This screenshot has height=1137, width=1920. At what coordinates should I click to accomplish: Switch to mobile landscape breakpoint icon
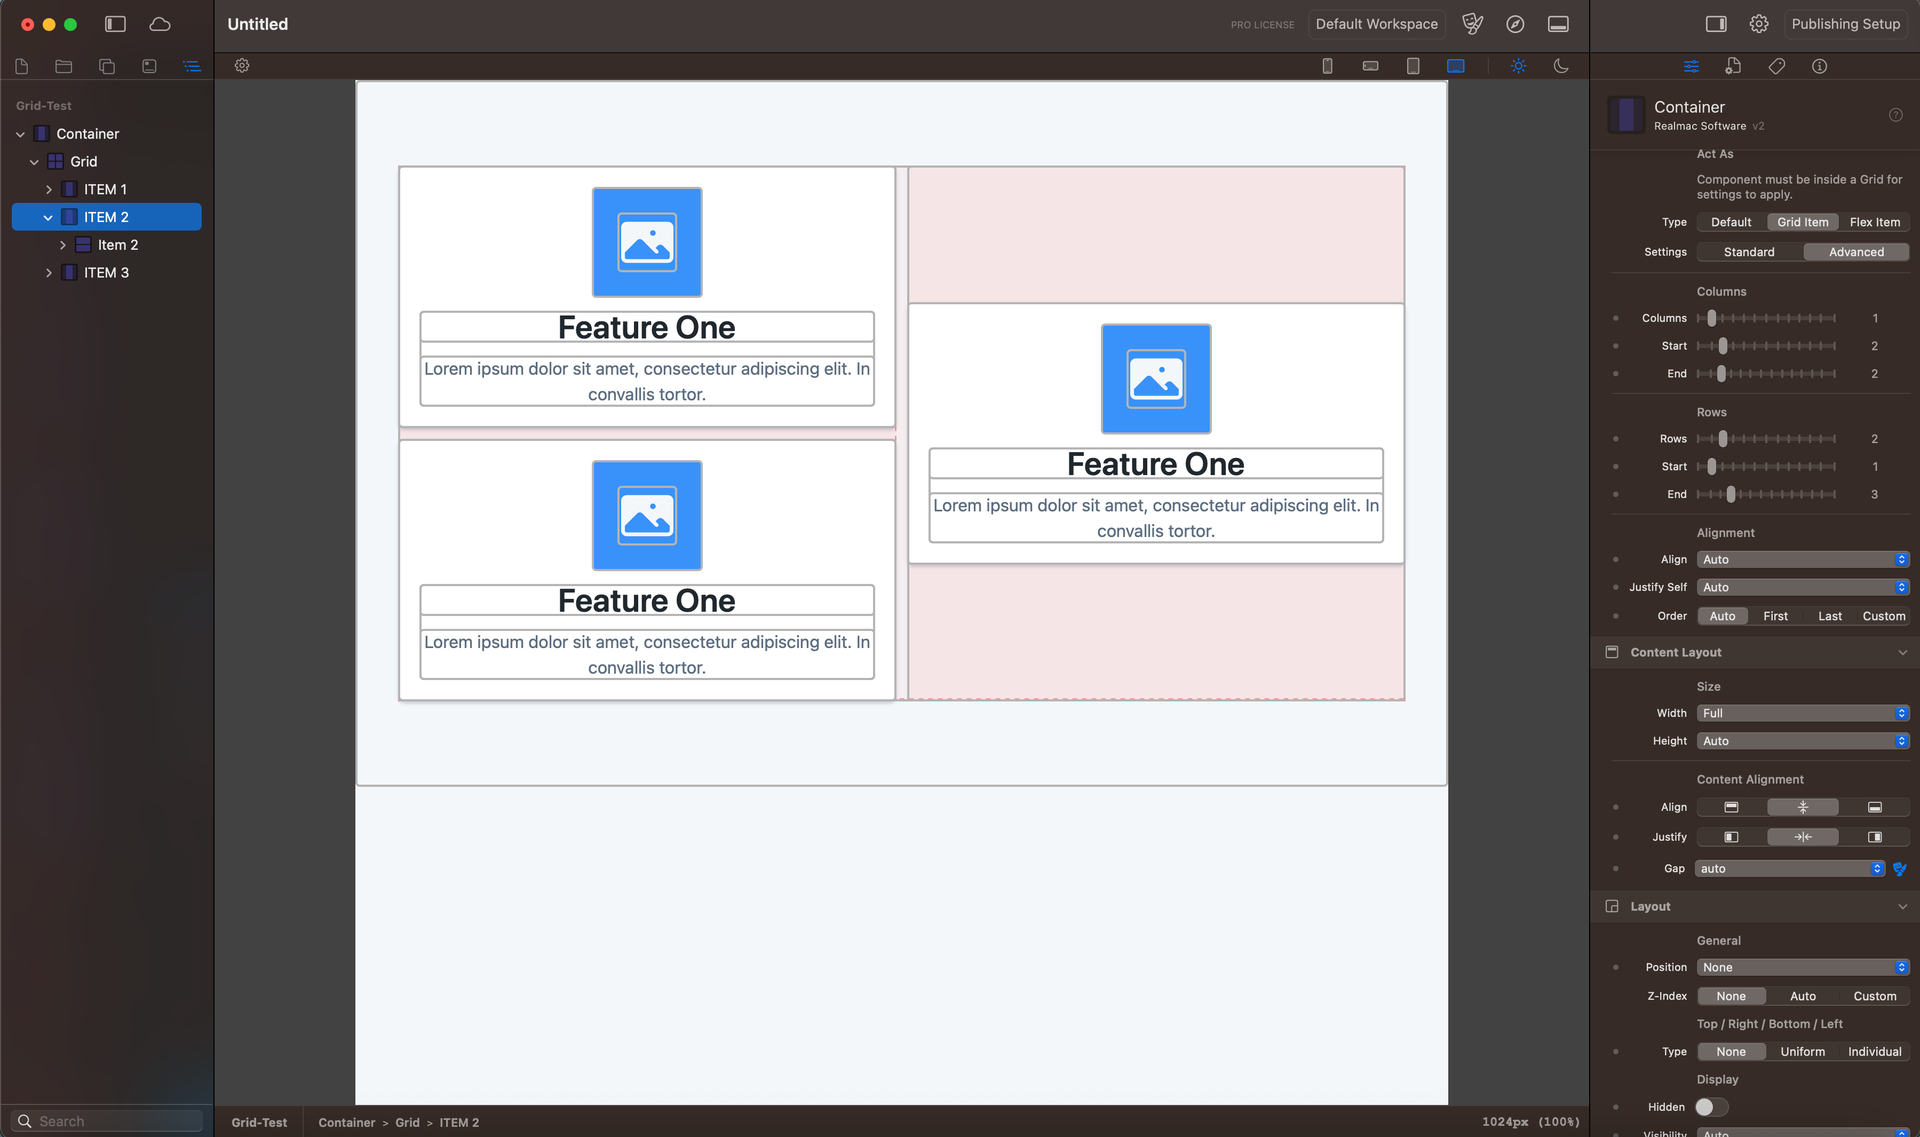pyautogui.click(x=1371, y=66)
